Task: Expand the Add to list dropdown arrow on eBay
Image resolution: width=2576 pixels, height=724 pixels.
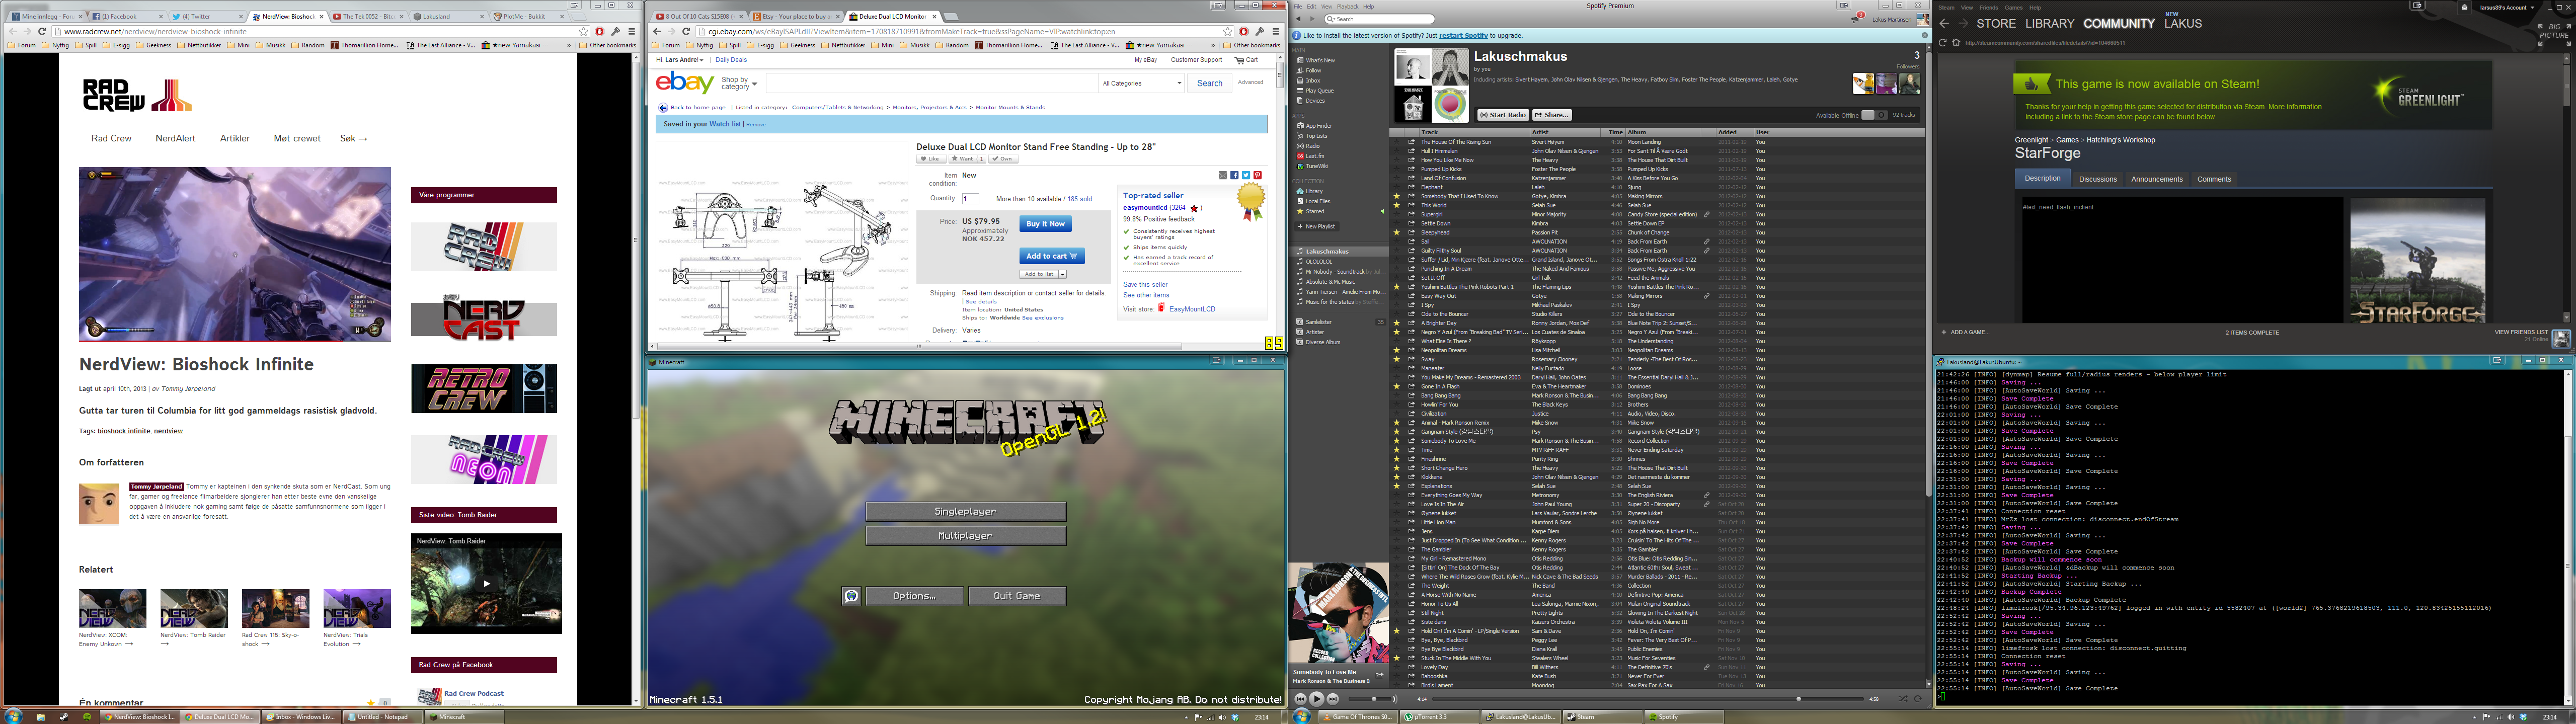Action: coord(1063,274)
